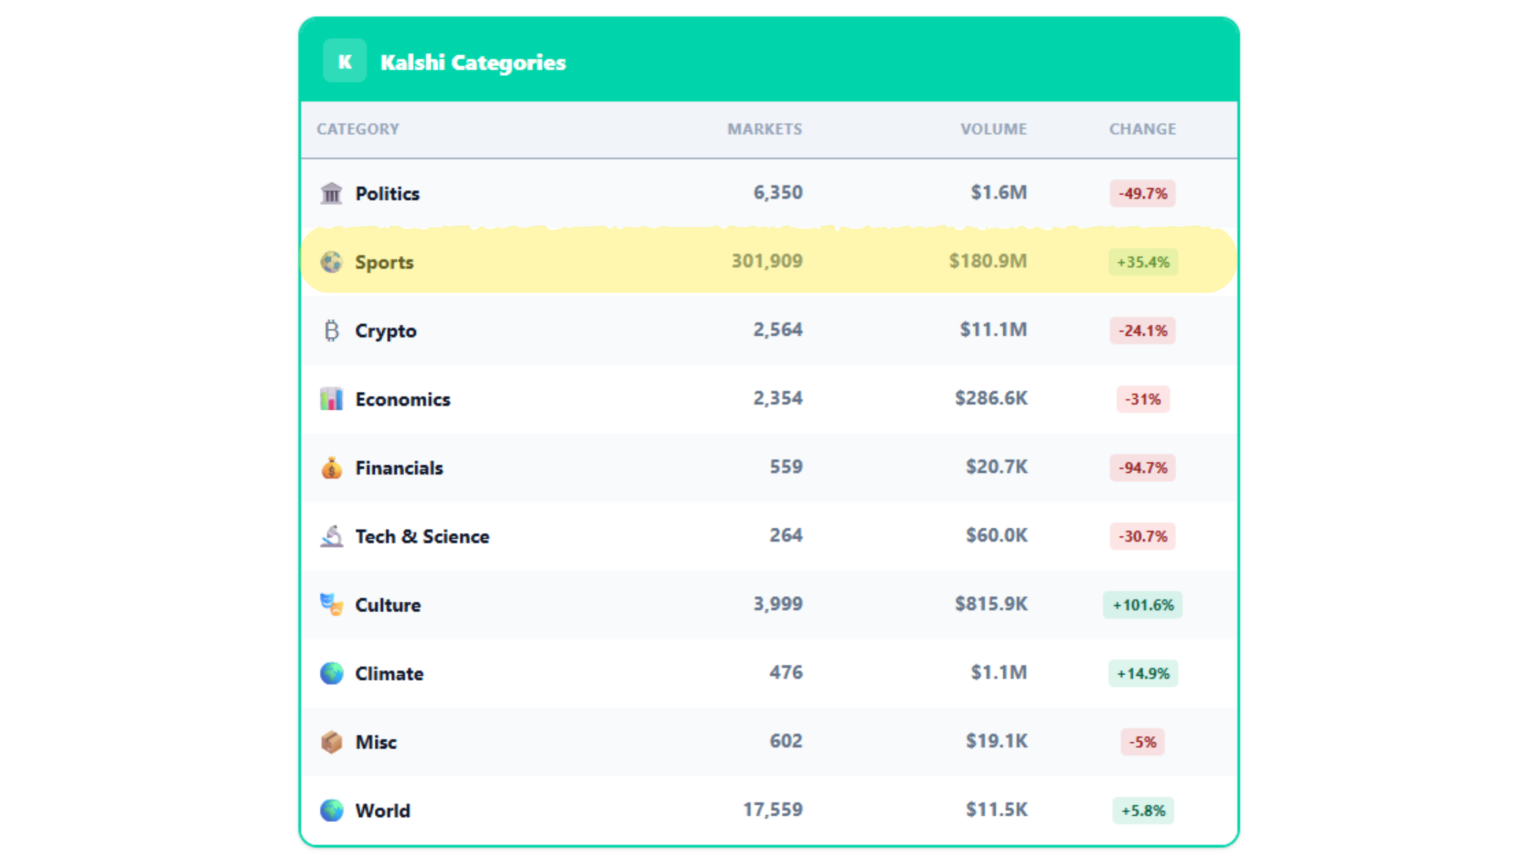This screenshot has width=1536, height=864.
Task: Select the Sports ball icon
Action: 331,261
